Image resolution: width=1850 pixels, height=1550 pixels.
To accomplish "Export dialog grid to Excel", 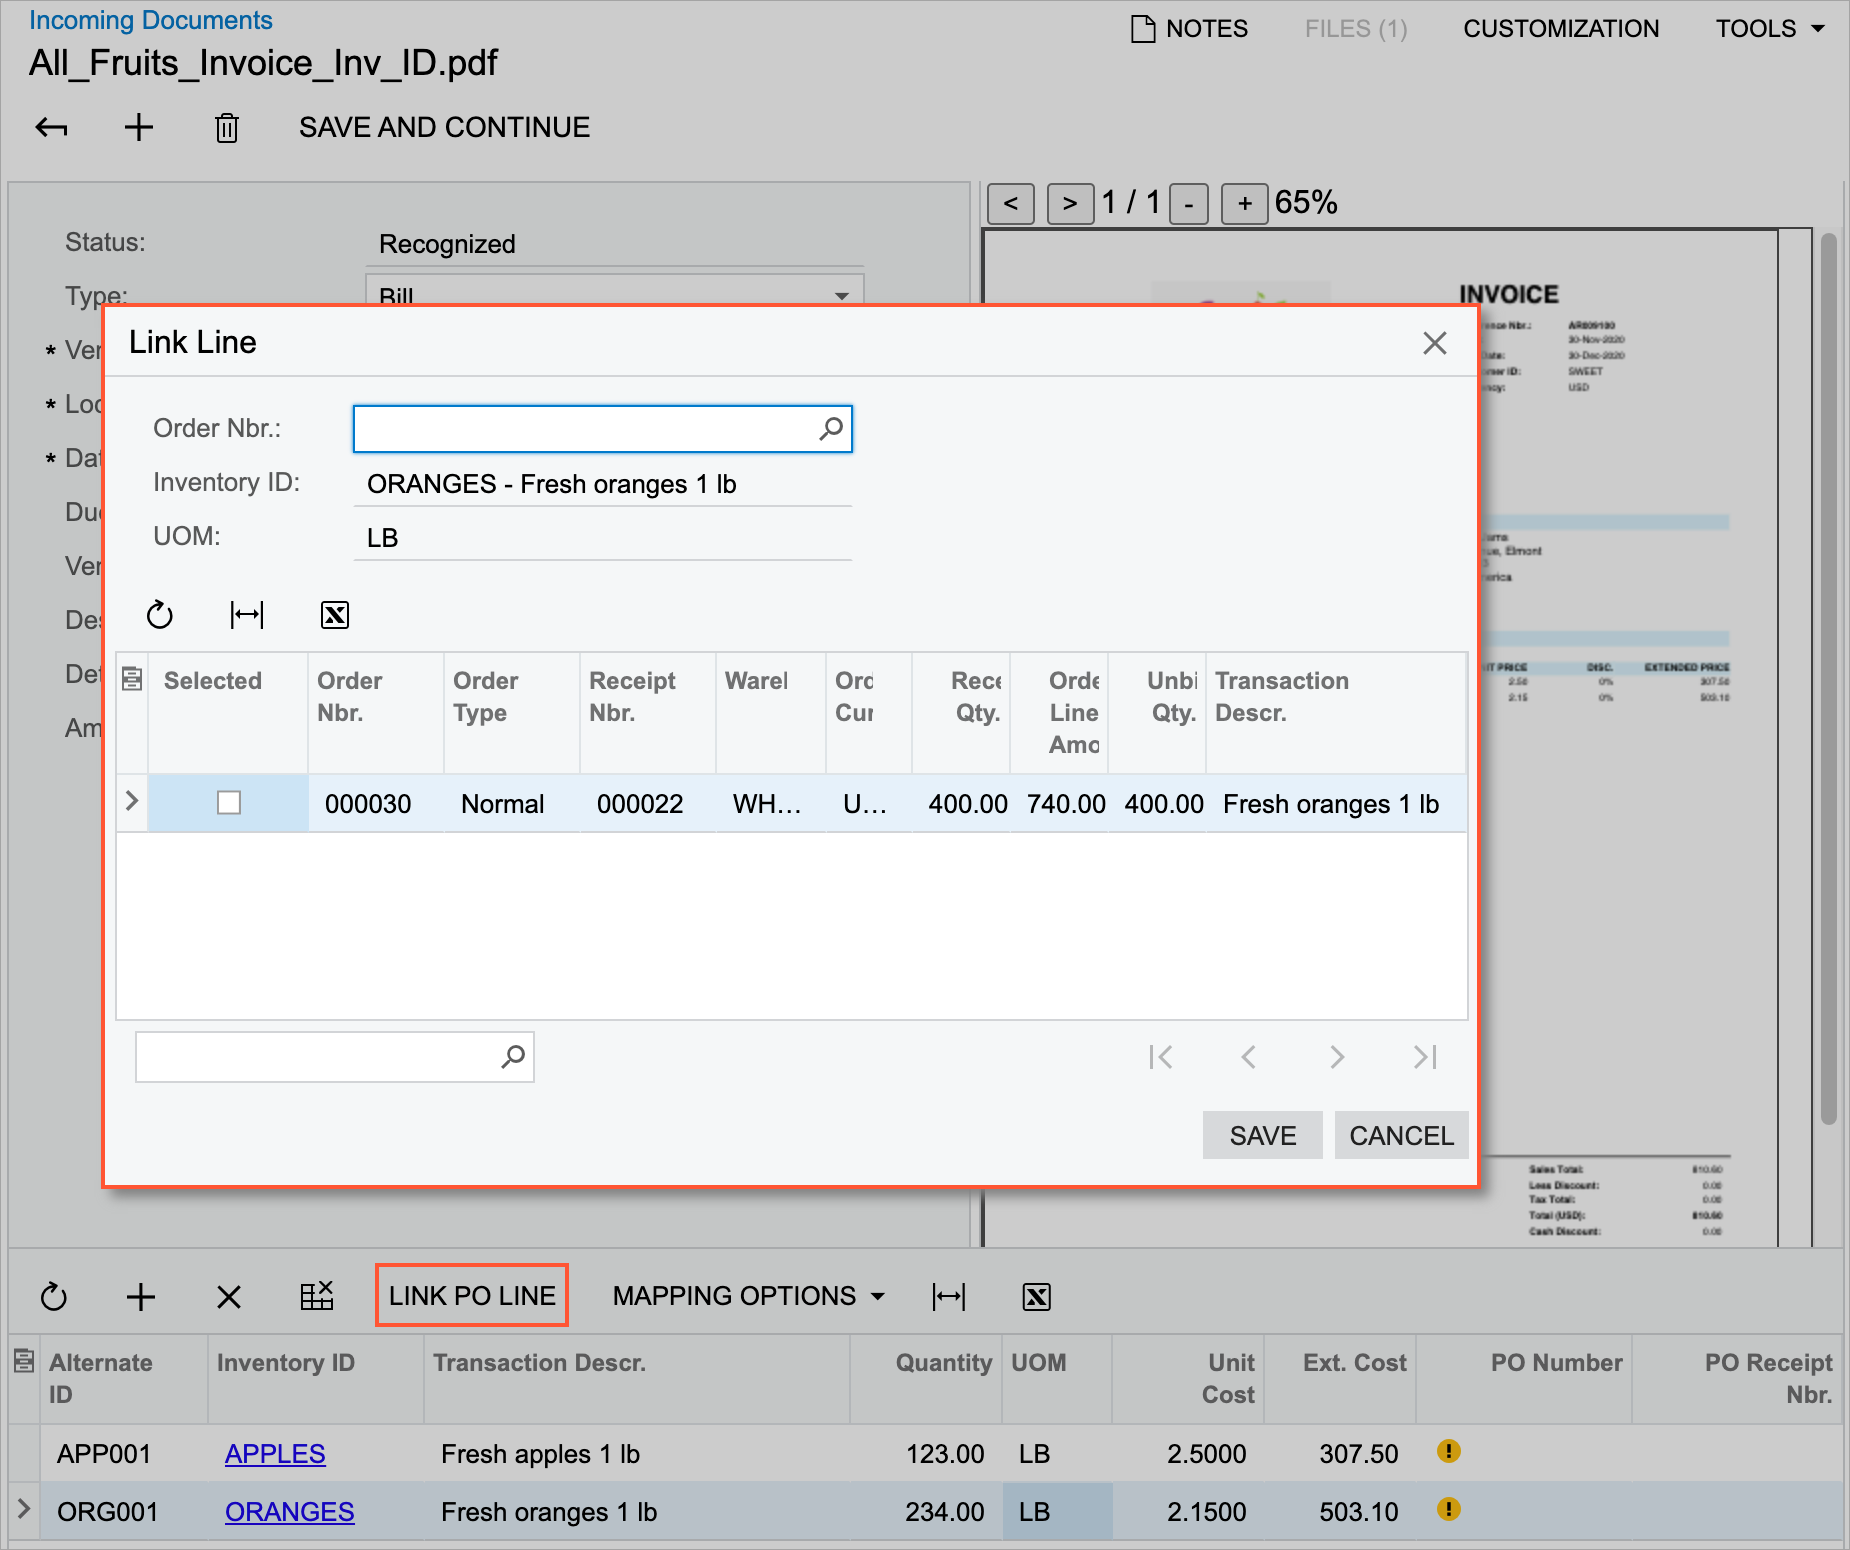I will (x=335, y=615).
